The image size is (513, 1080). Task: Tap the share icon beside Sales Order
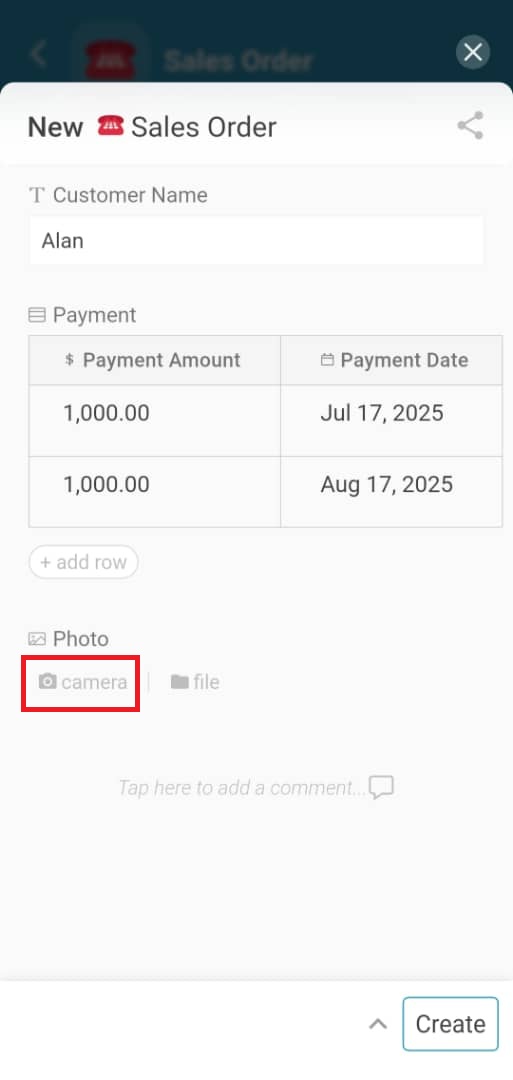470,126
